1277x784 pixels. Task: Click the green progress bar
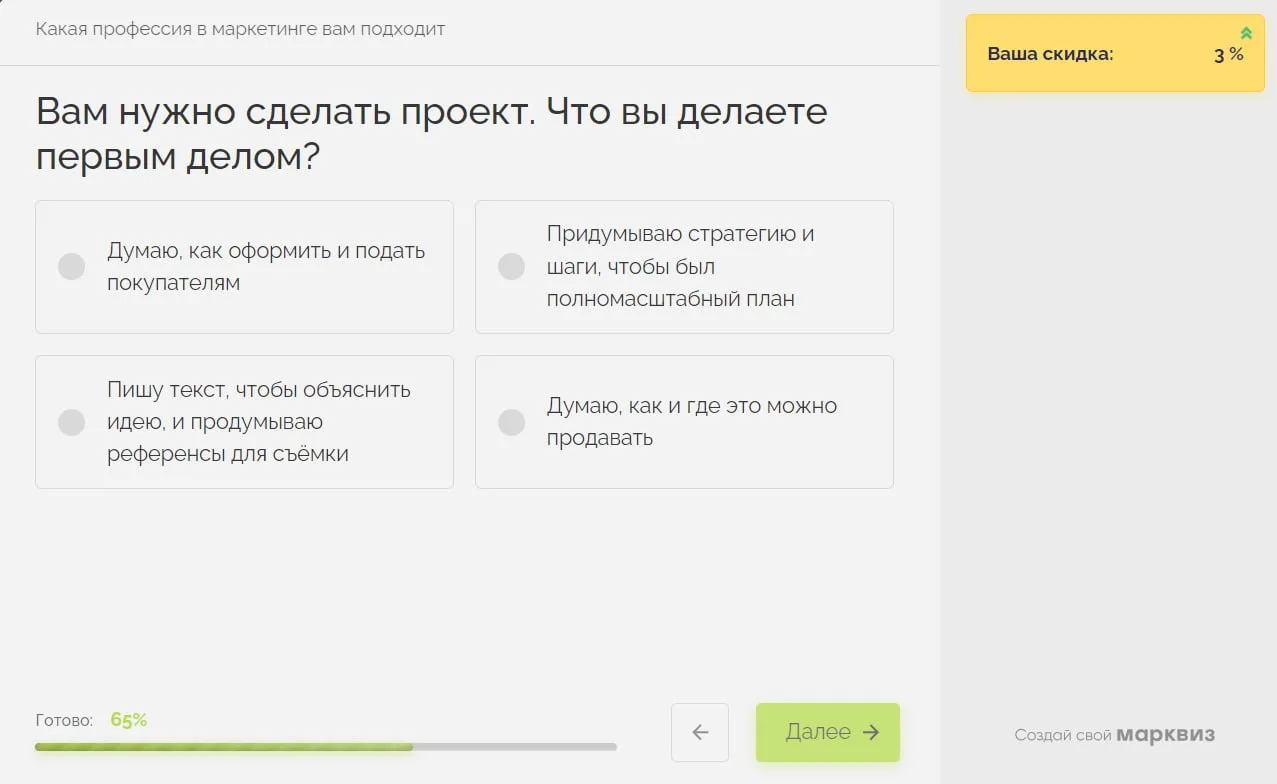224,746
